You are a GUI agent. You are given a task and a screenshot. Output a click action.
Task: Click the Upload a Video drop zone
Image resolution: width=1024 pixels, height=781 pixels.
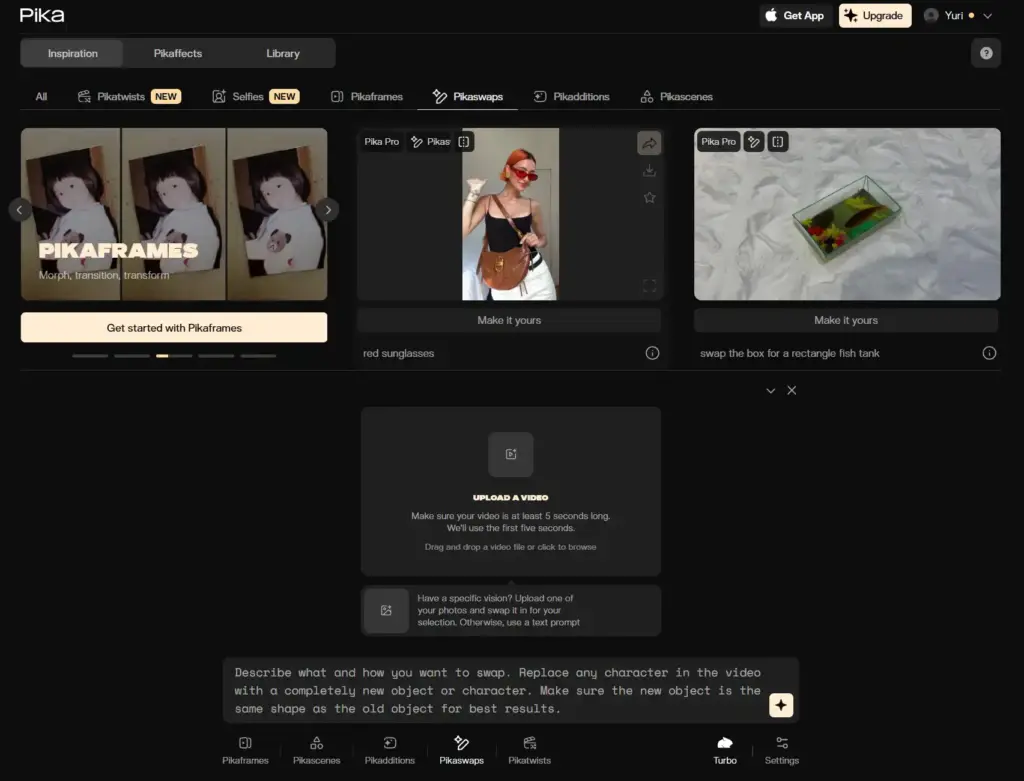pyautogui.click(x=511, y=491)
